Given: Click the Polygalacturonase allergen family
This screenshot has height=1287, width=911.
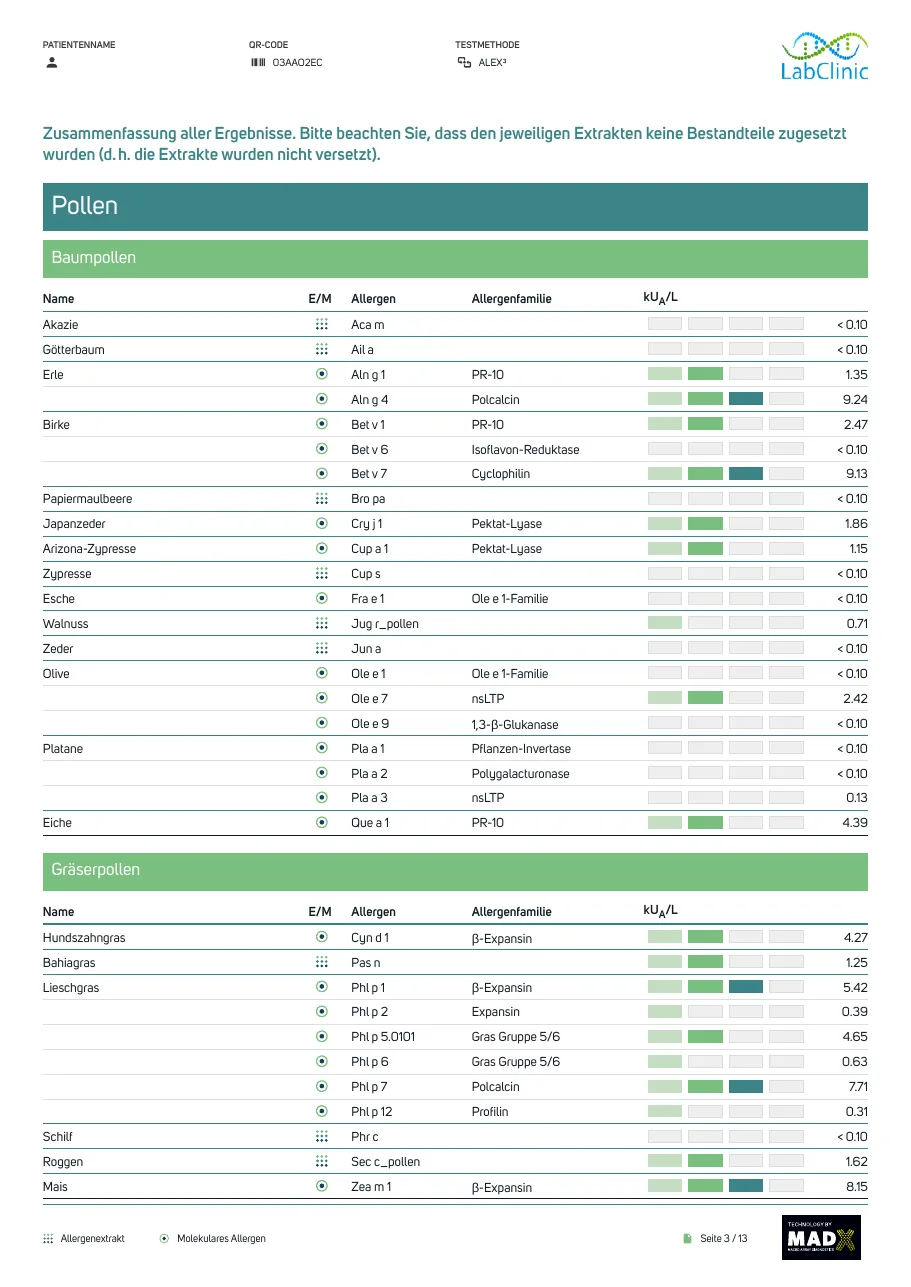Looking at the screenshot, I should coord(521,773).
